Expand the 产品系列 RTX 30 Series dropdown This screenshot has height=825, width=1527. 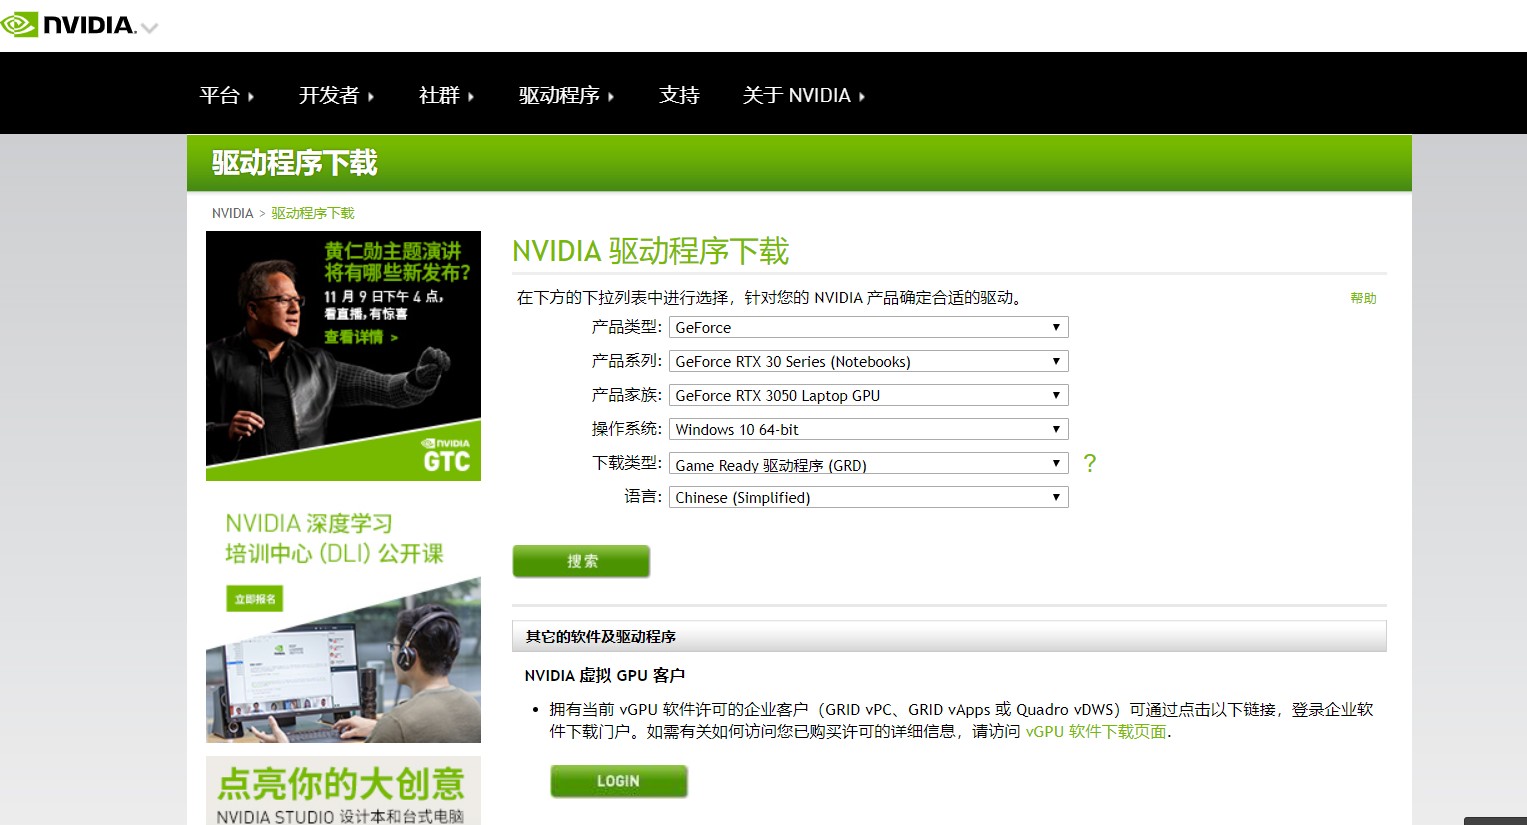868,361
